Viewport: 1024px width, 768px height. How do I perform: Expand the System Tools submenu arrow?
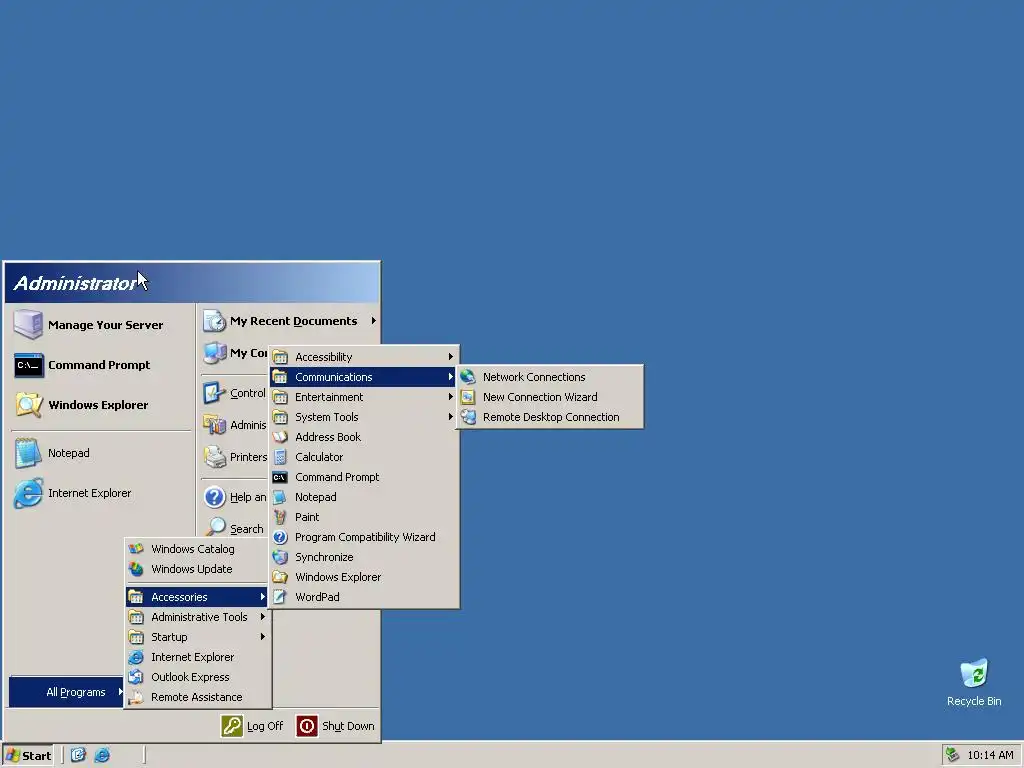coord(451,417)
